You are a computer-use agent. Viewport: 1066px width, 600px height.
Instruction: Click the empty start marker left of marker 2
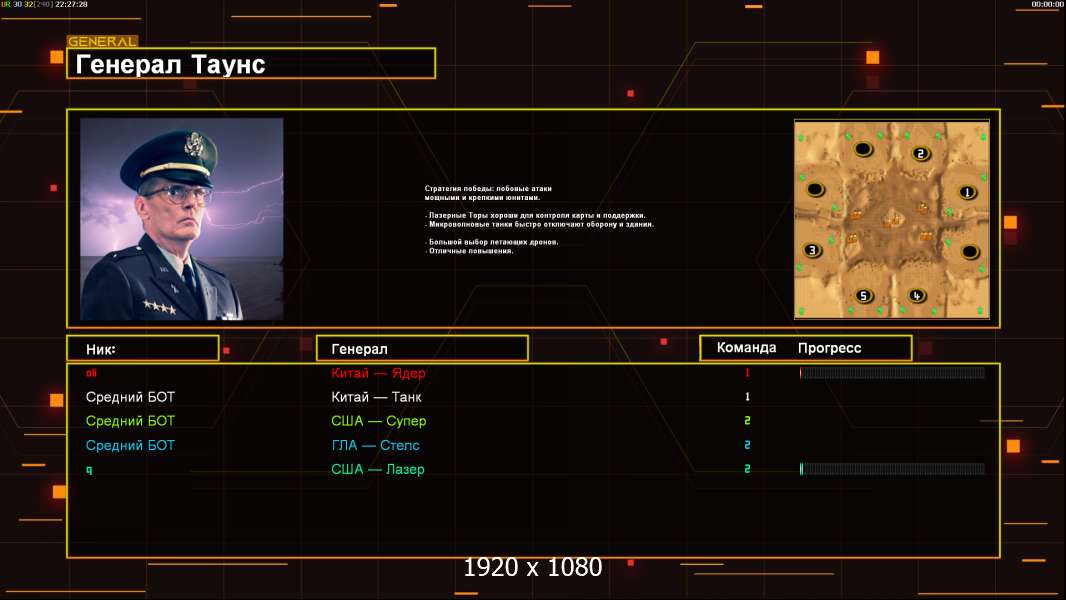click(863, 148)
